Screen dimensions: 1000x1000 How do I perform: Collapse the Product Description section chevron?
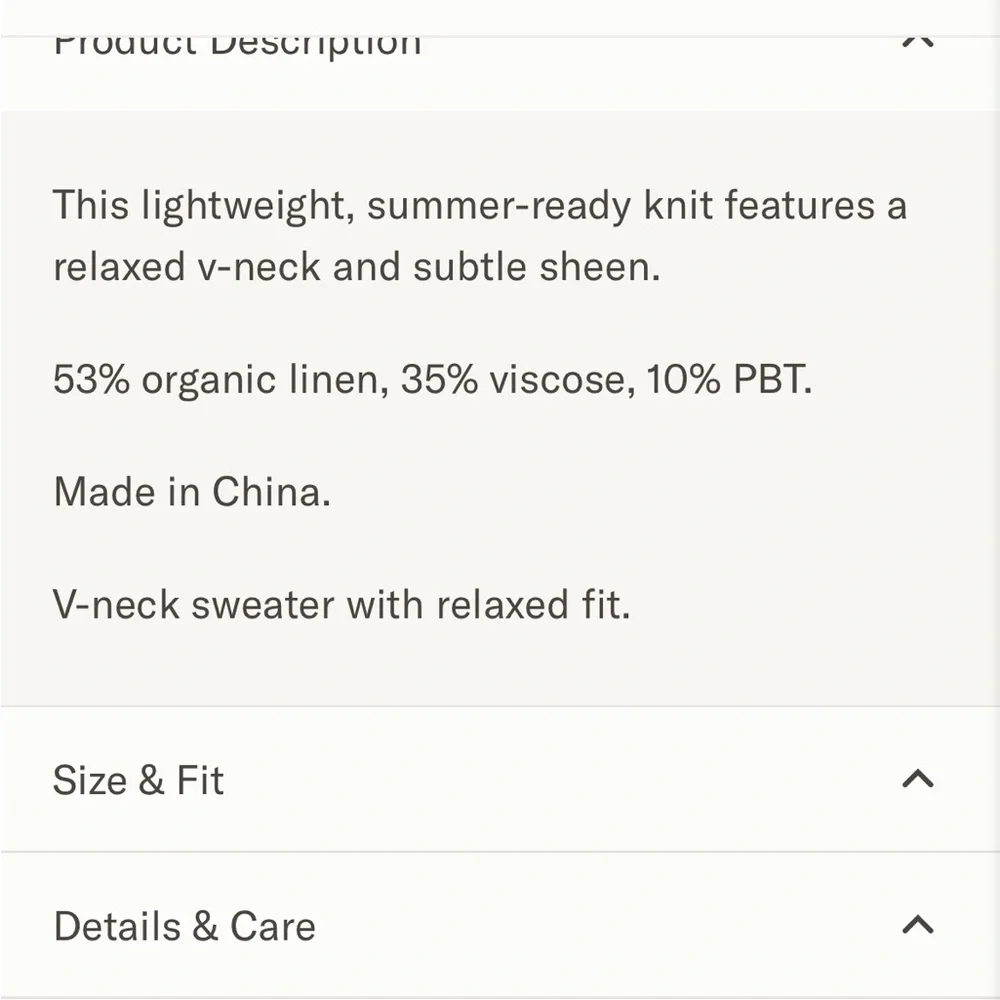point(918,42)
